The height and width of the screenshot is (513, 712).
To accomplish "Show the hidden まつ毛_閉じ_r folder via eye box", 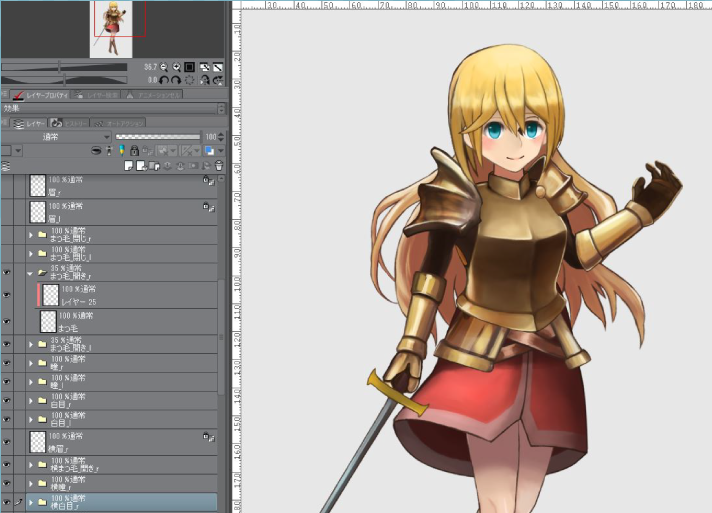I will (x=6, y=235).
